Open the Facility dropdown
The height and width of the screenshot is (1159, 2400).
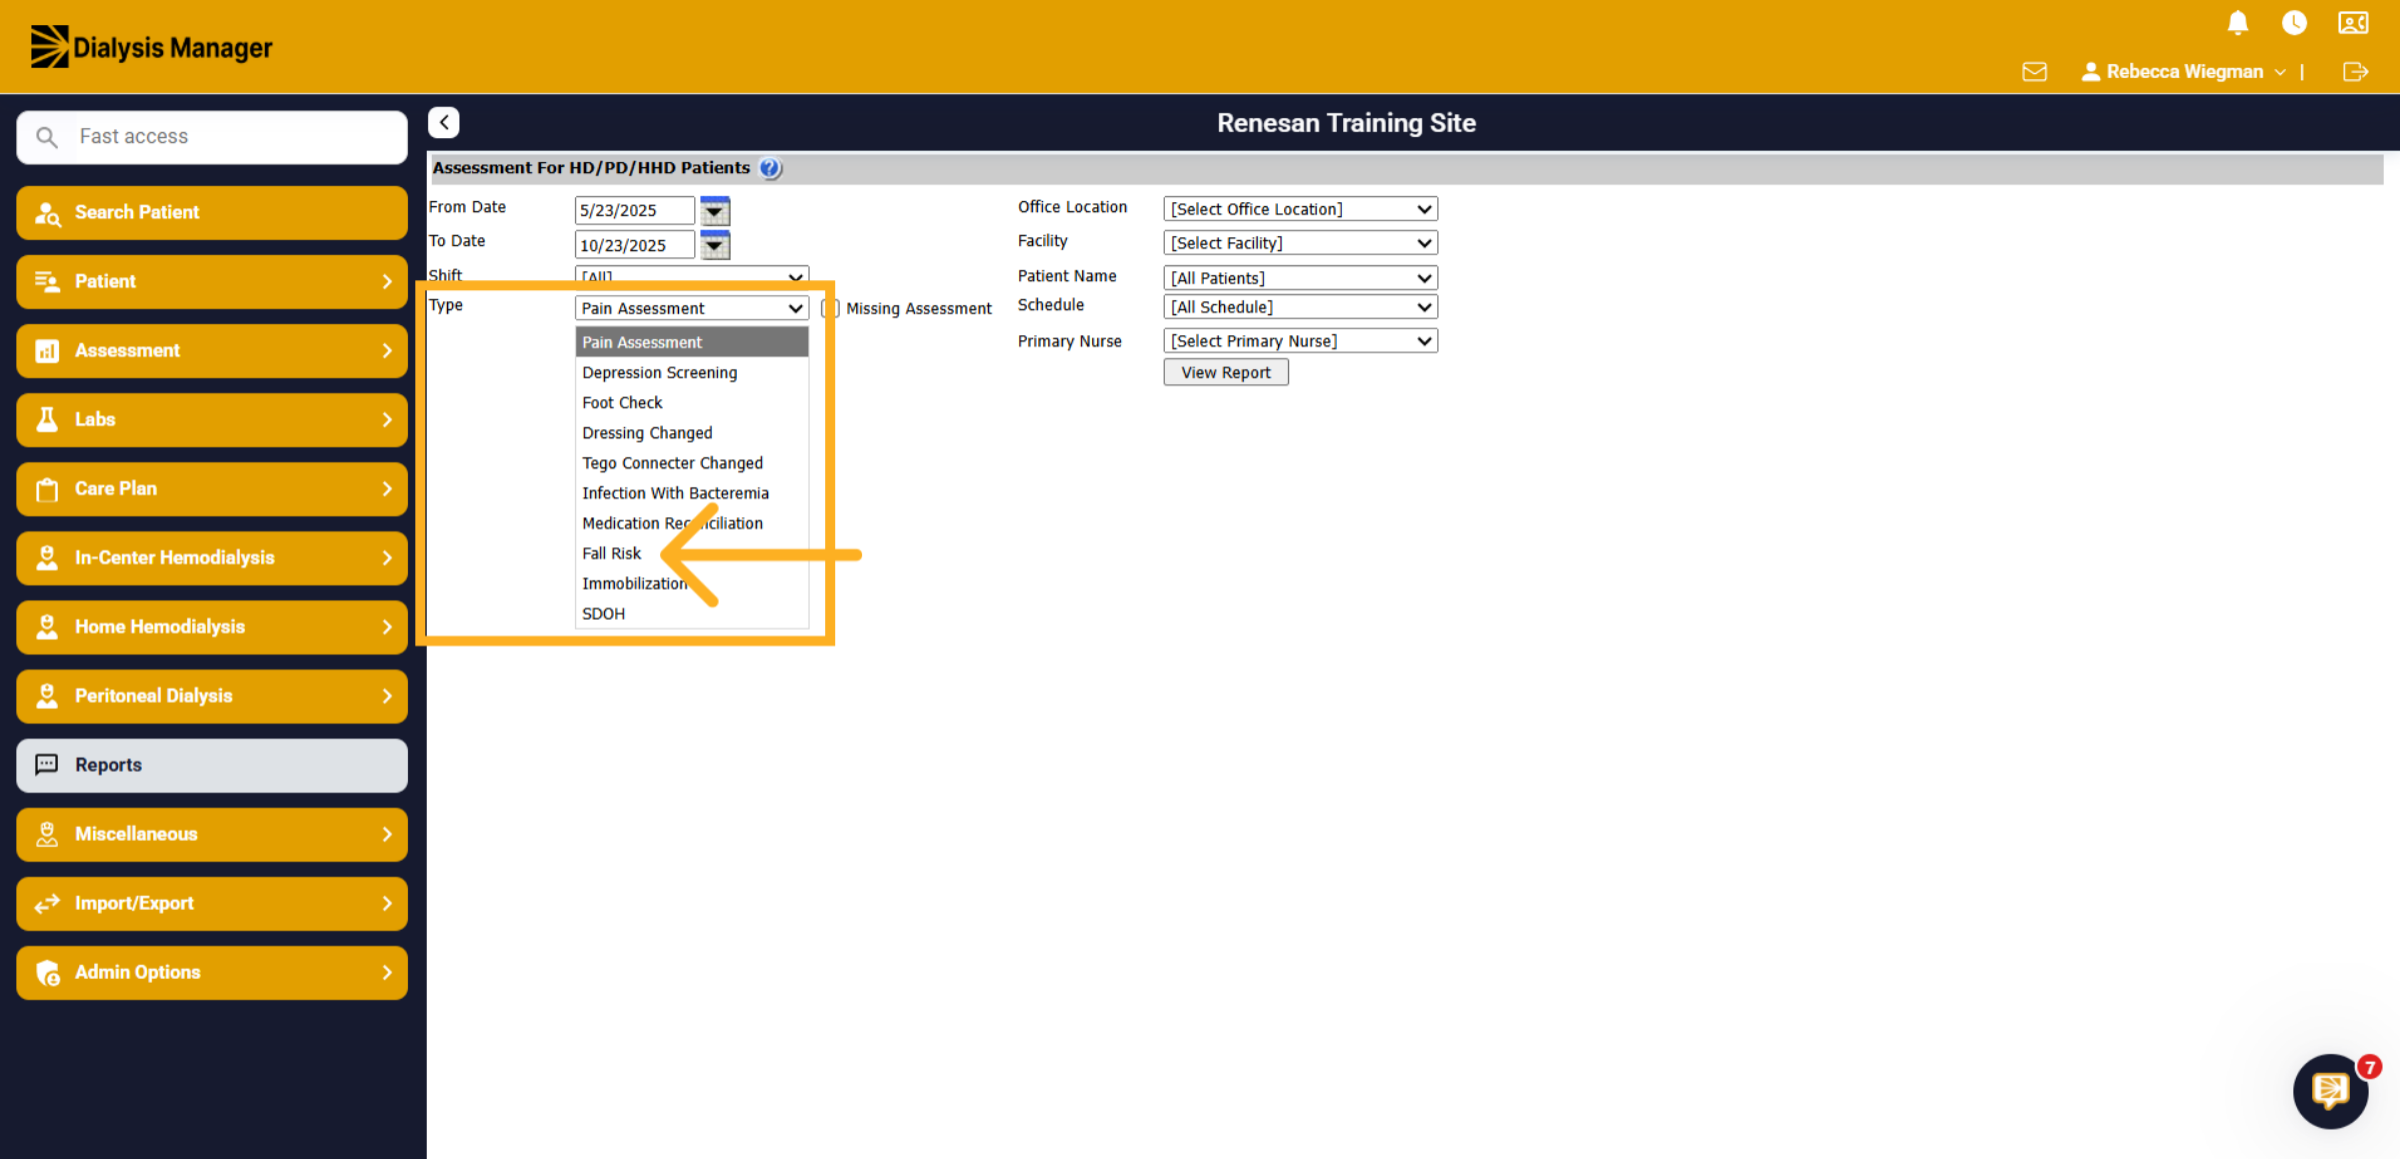tap(1300, 243)
